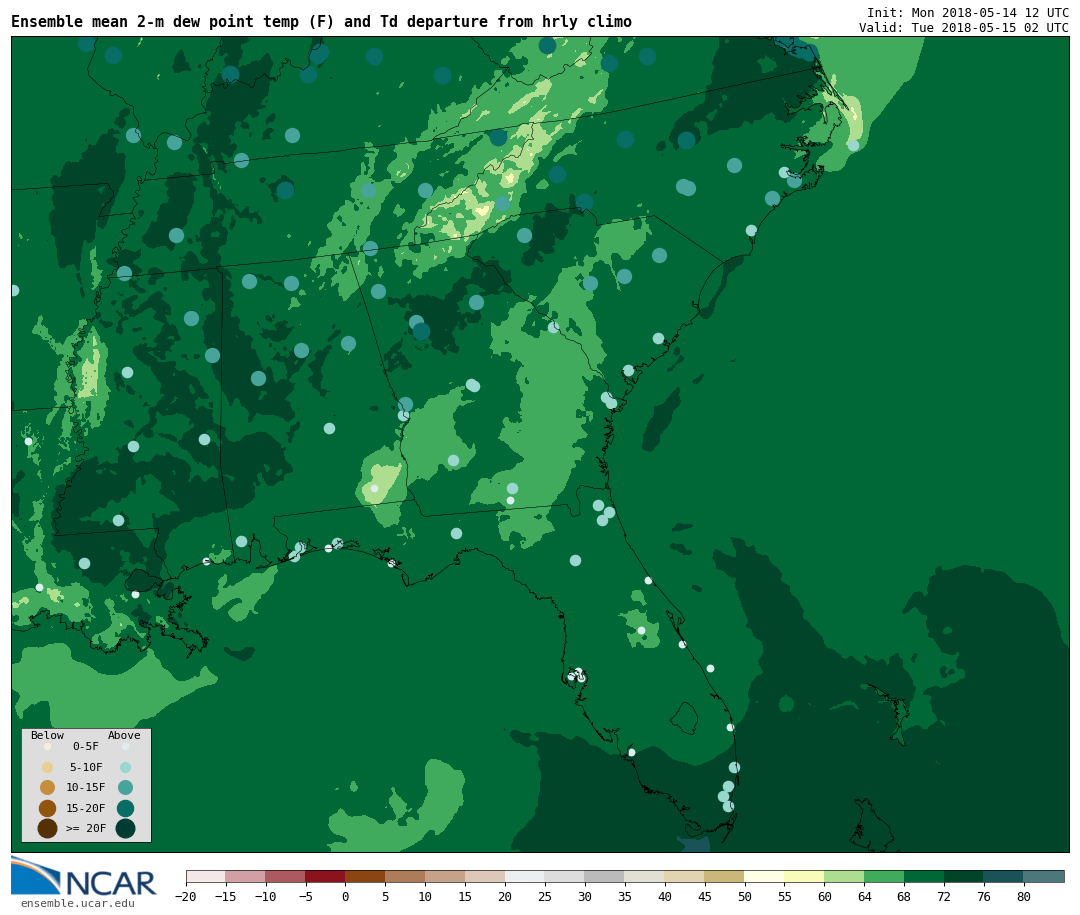The height and width of the screenshot is (915, 1080).
Task: Click the '-20' colorbar tick label
Action: (186, 896)
